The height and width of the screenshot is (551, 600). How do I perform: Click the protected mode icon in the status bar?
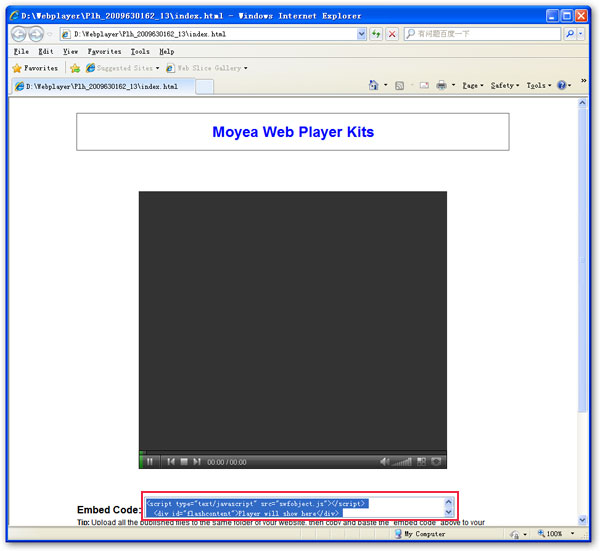(x=515, y=534)
